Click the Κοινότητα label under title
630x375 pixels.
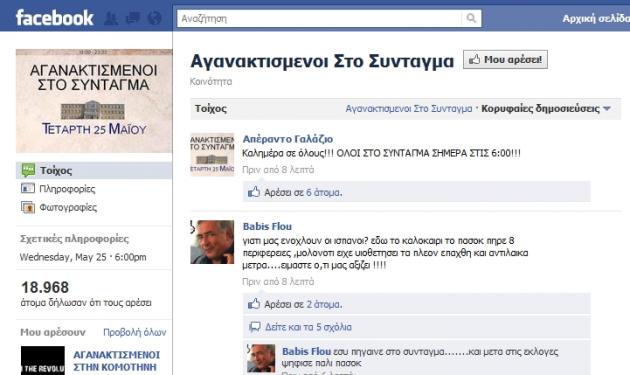[211, 82]
